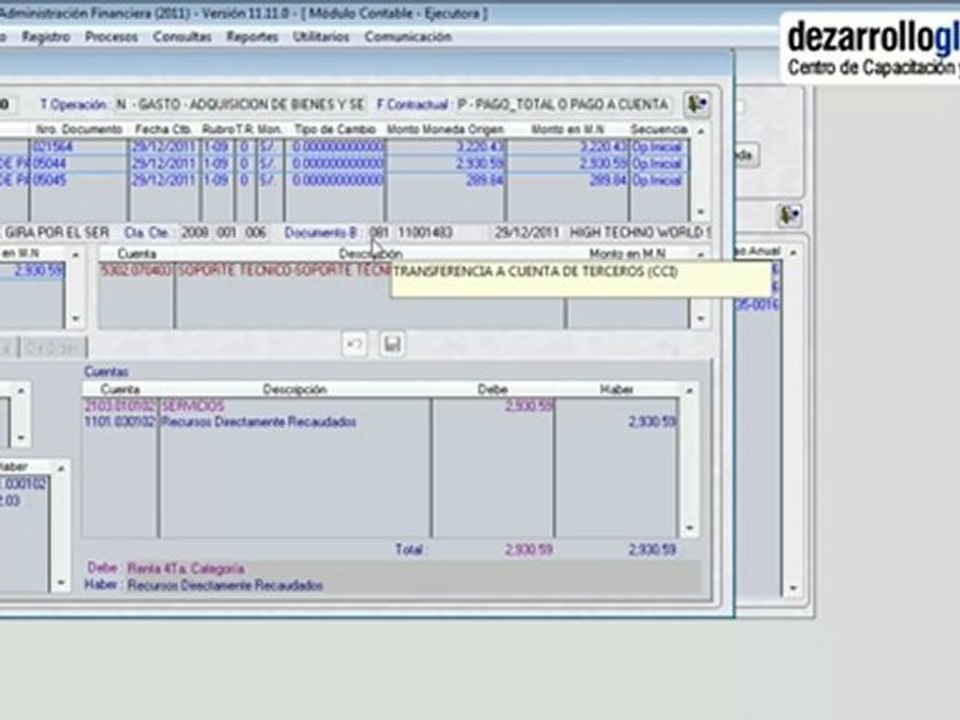Click the Documento B code 081 field
Image resolution: width=960 pixels, height=720 pixels.
pyautogui.click(x=379, y=233)
